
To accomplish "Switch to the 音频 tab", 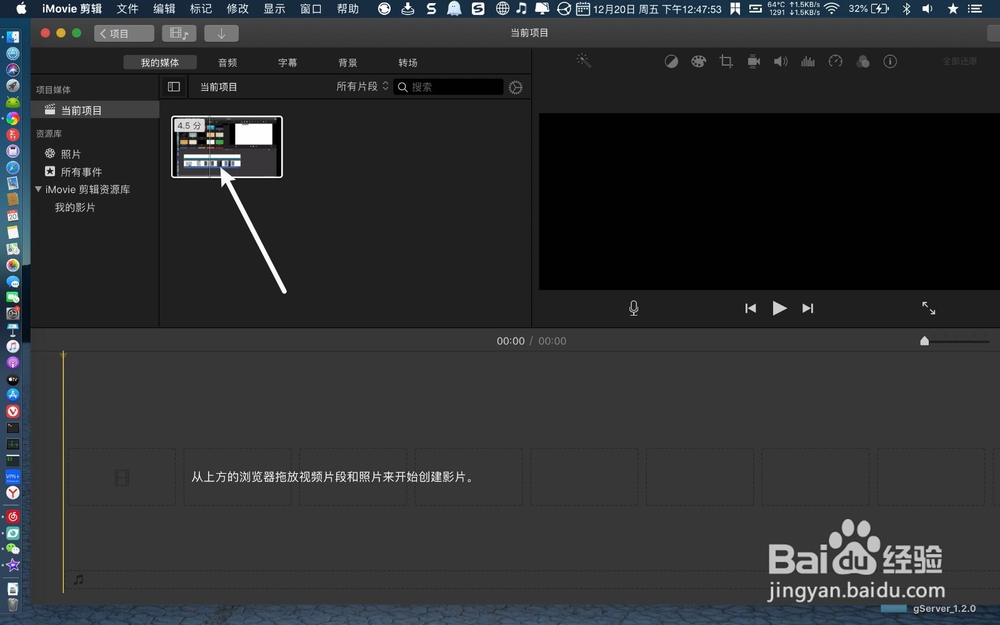I will tap(227, 61).
